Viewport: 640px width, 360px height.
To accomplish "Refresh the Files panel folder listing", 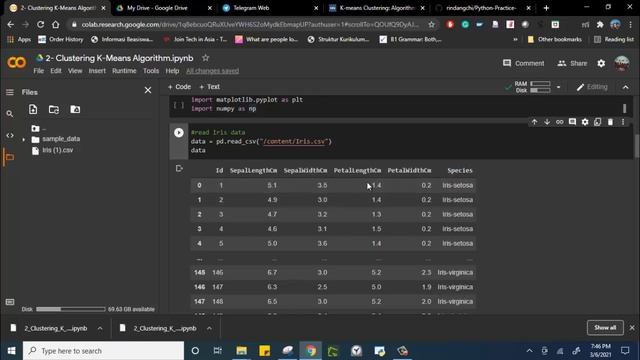I will (x=54, y=109).
